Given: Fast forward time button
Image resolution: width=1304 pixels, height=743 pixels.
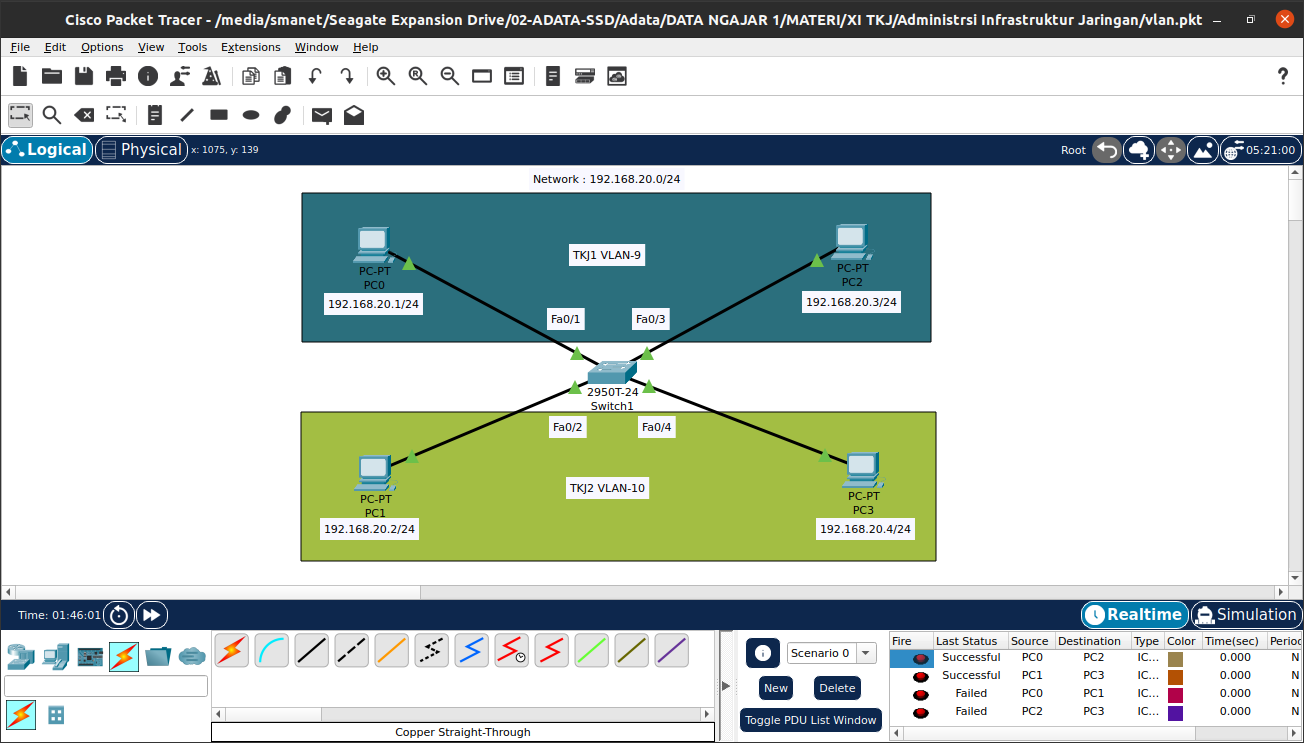Looking at the screenshot, I should [152, 615].
